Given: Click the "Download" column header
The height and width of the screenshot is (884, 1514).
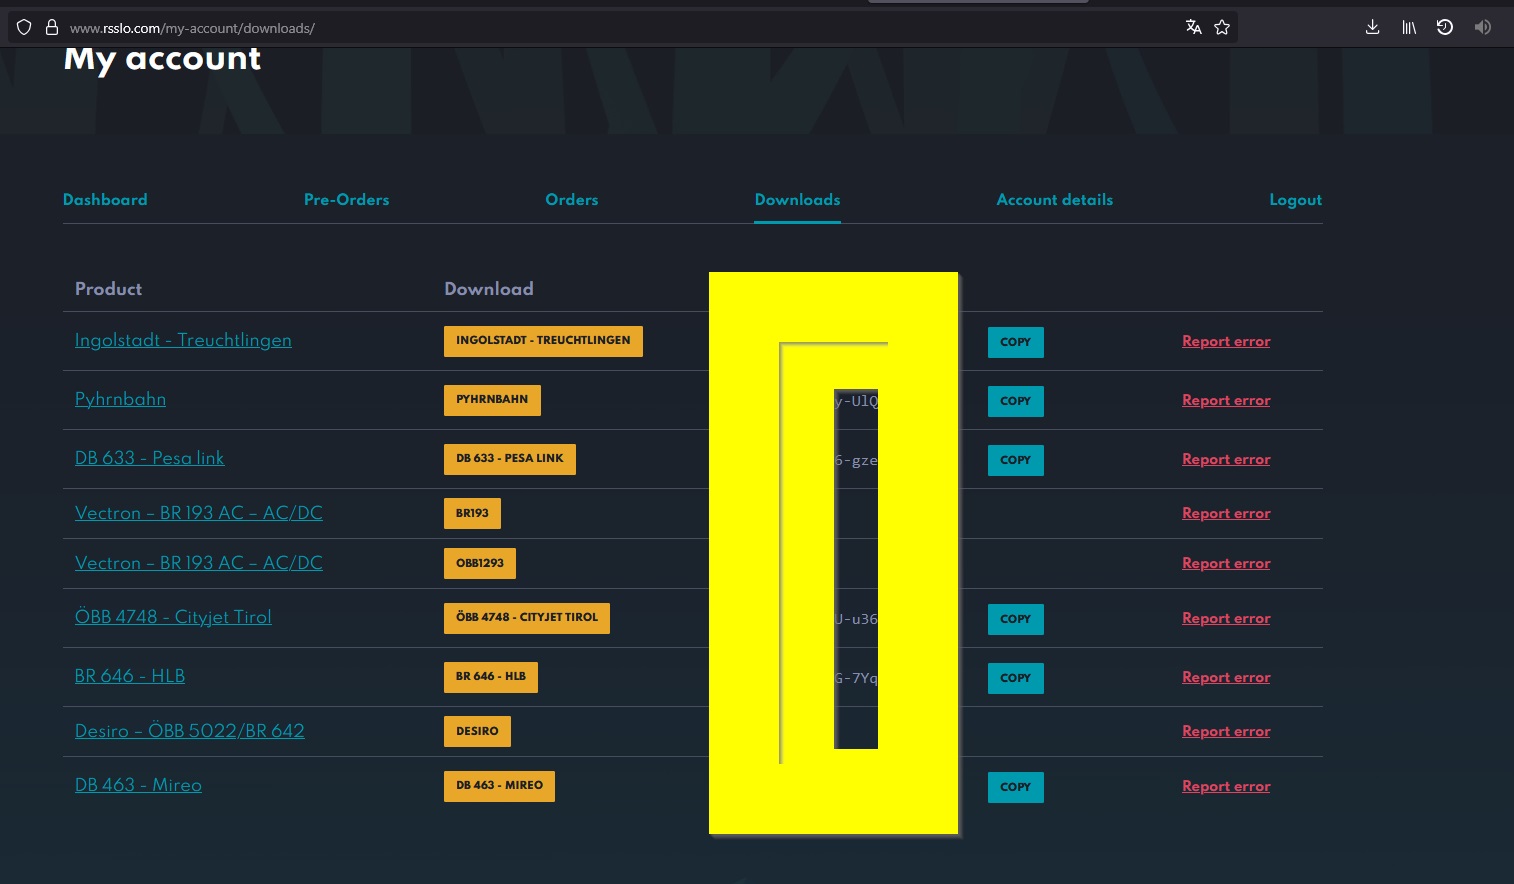Looking at the screenshot, I should (x=489, y=289).
